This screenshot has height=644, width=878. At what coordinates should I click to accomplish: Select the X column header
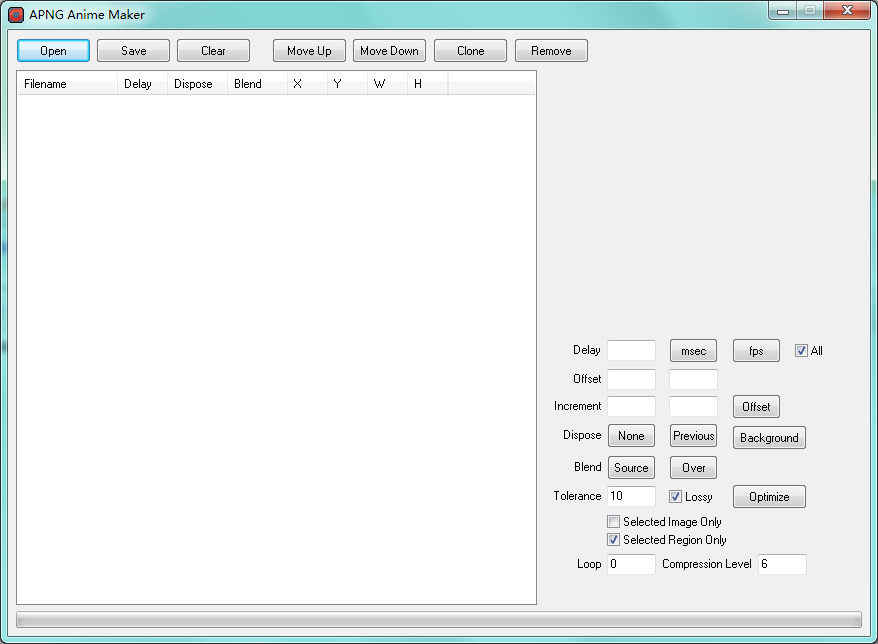click(x=307, y=84)
